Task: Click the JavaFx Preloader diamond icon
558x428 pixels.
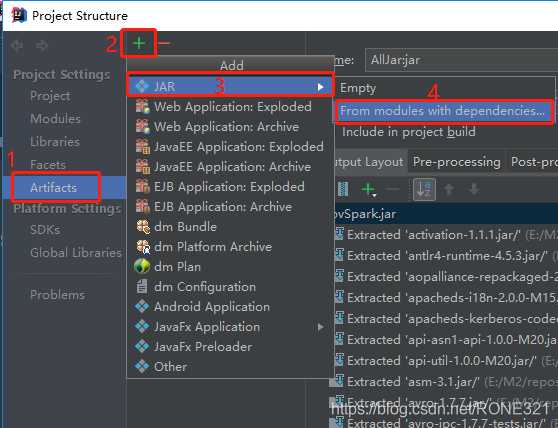Action: [x=142, y=347]
